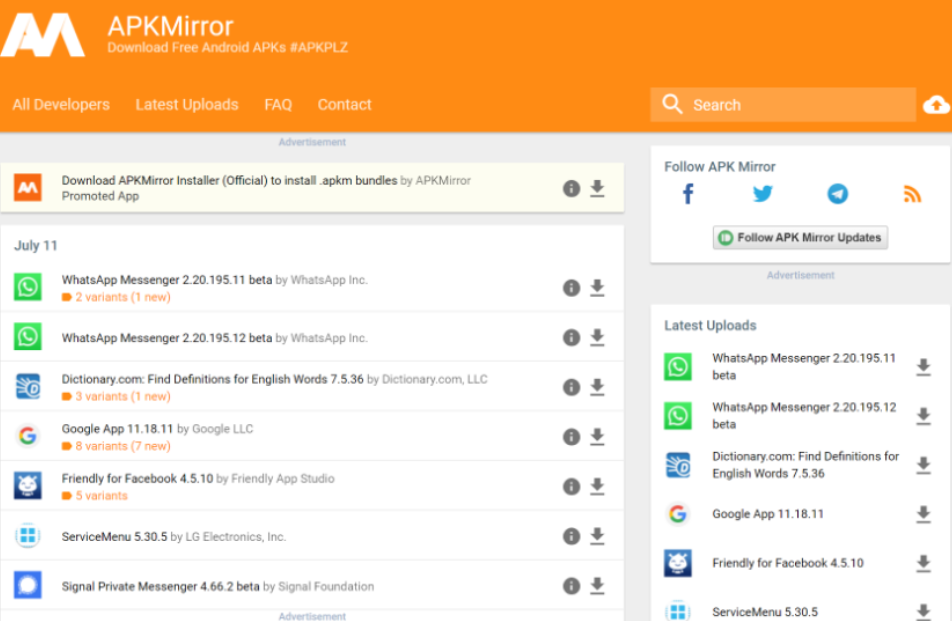Click Signal Foundation developer name
952x621 pixels.
(326, 587)
